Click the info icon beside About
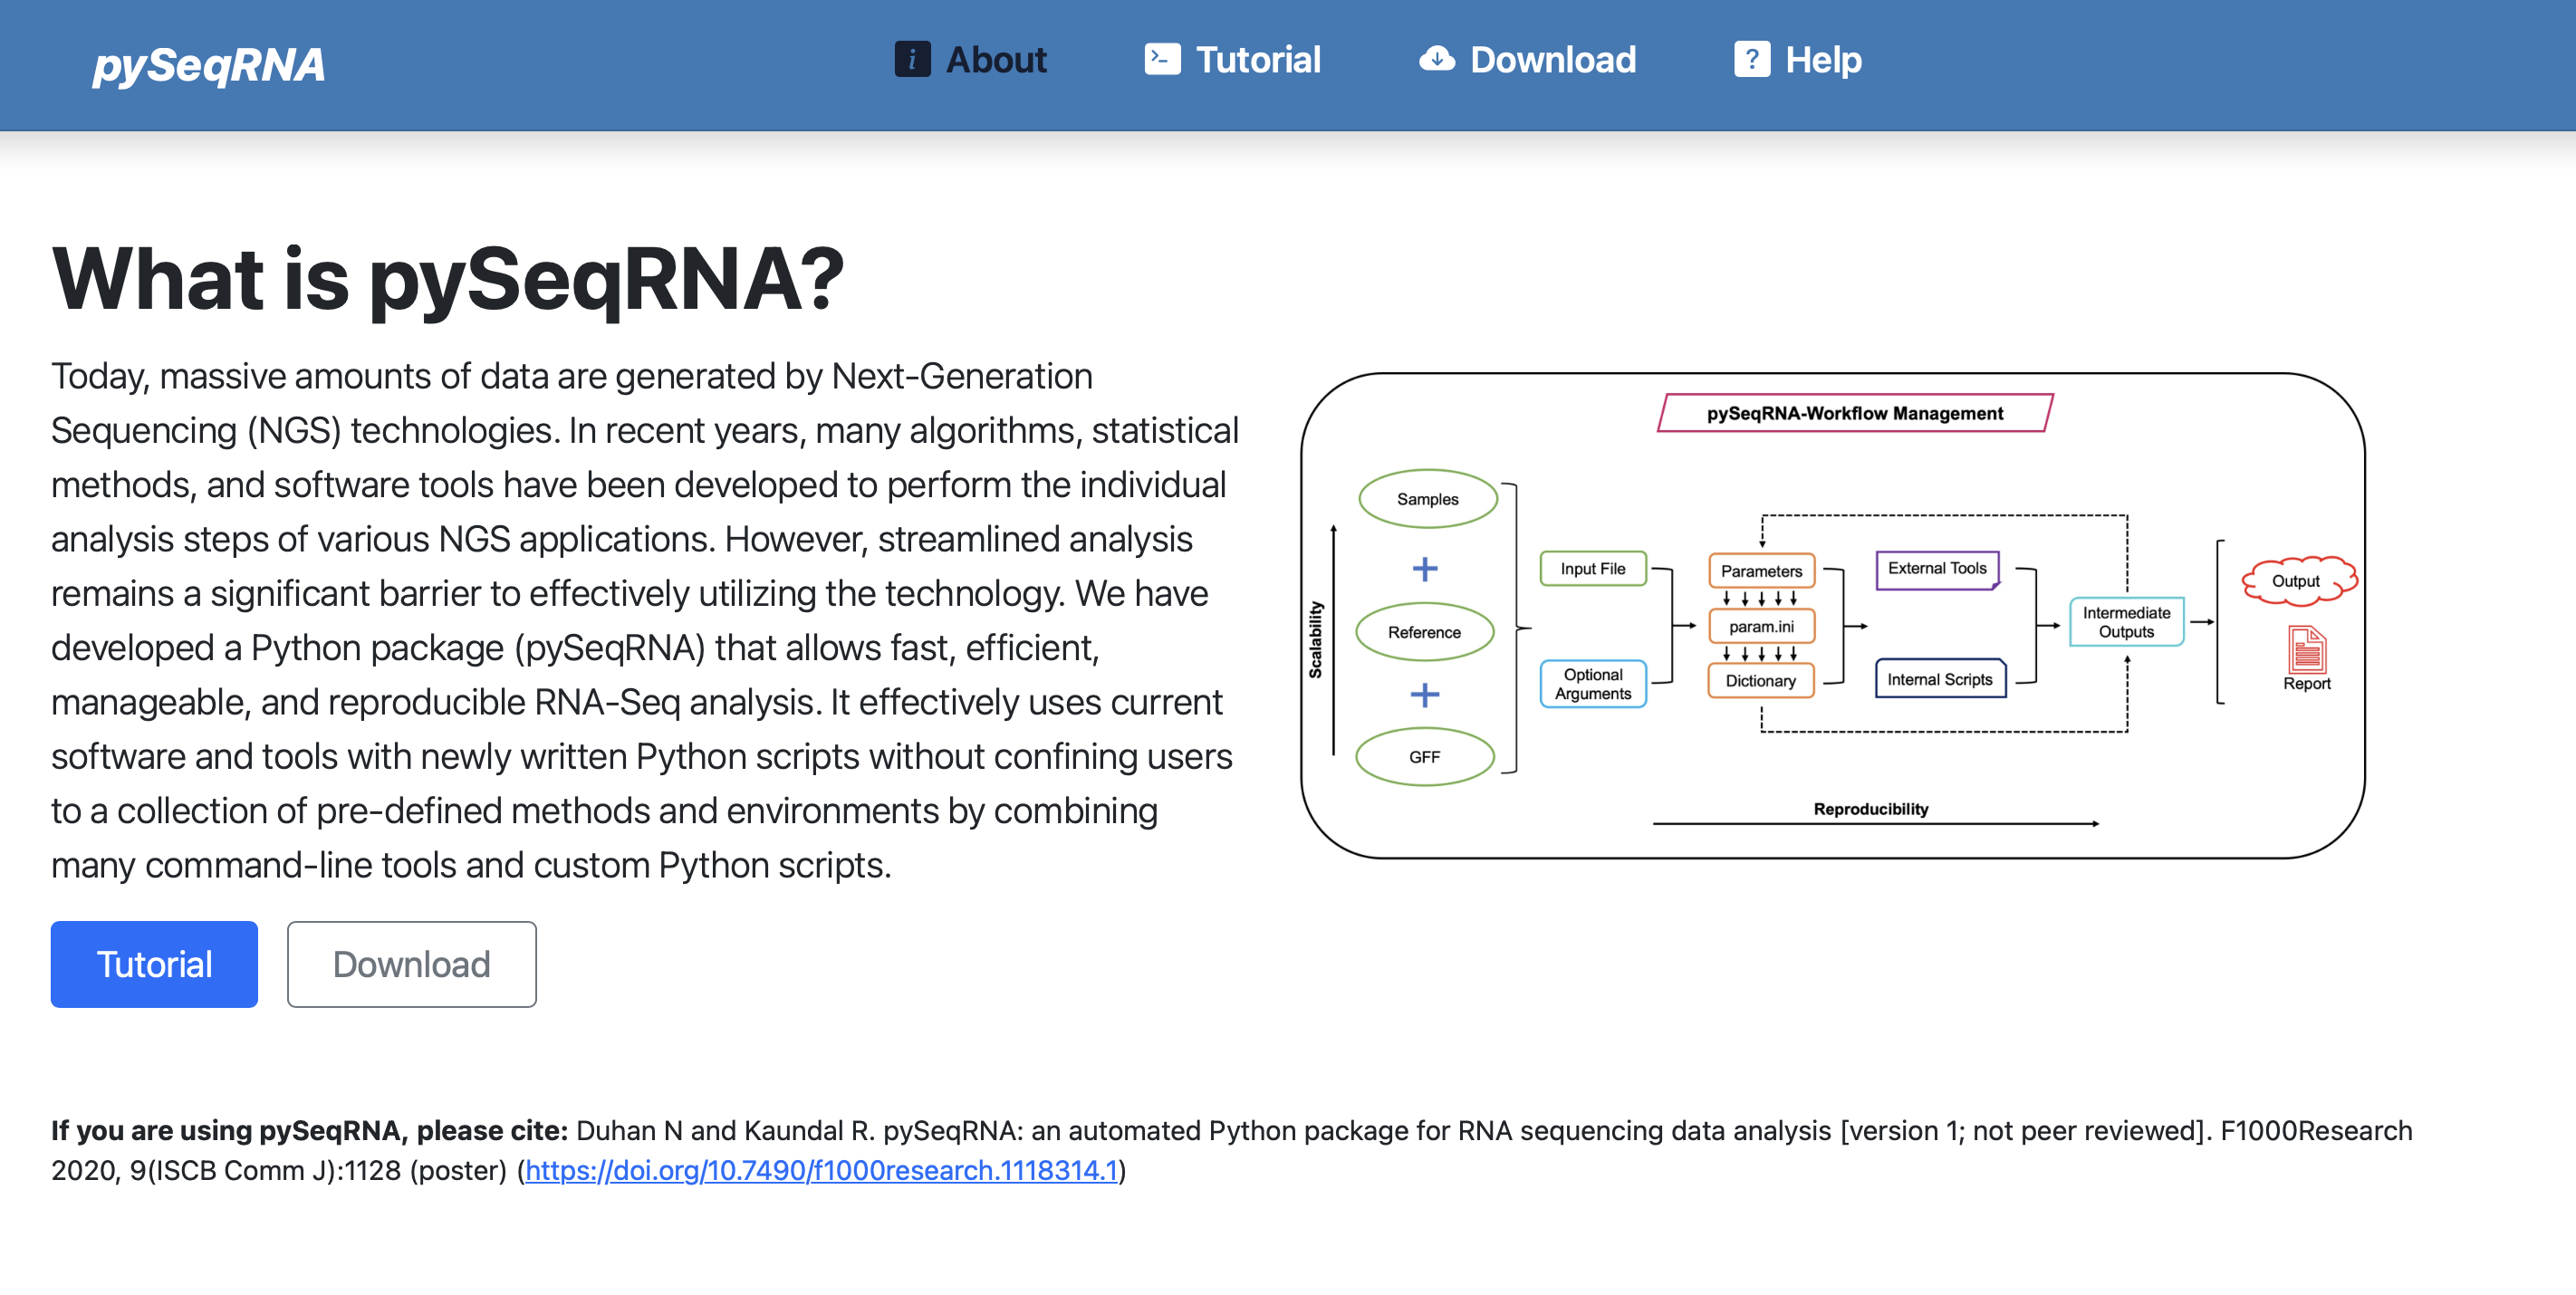Viewport: 2576px width, 1295px height. (x=911, y=60)
